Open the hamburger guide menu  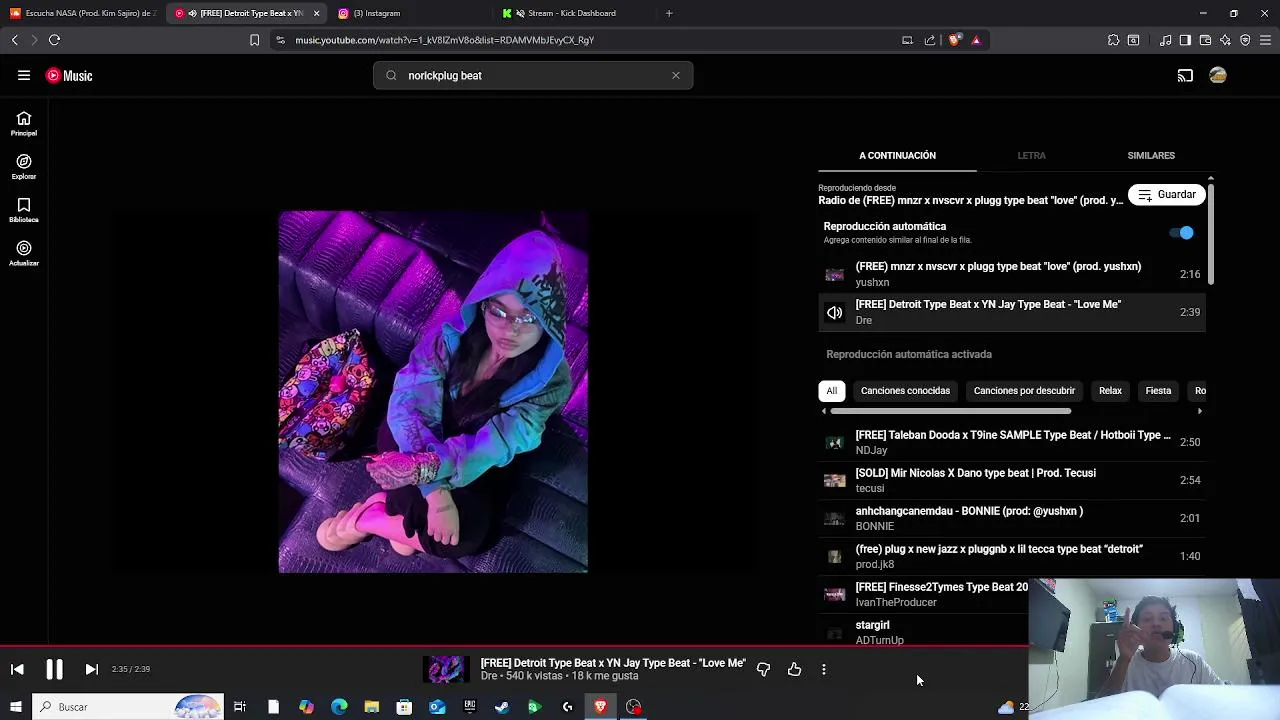[24, 75]
